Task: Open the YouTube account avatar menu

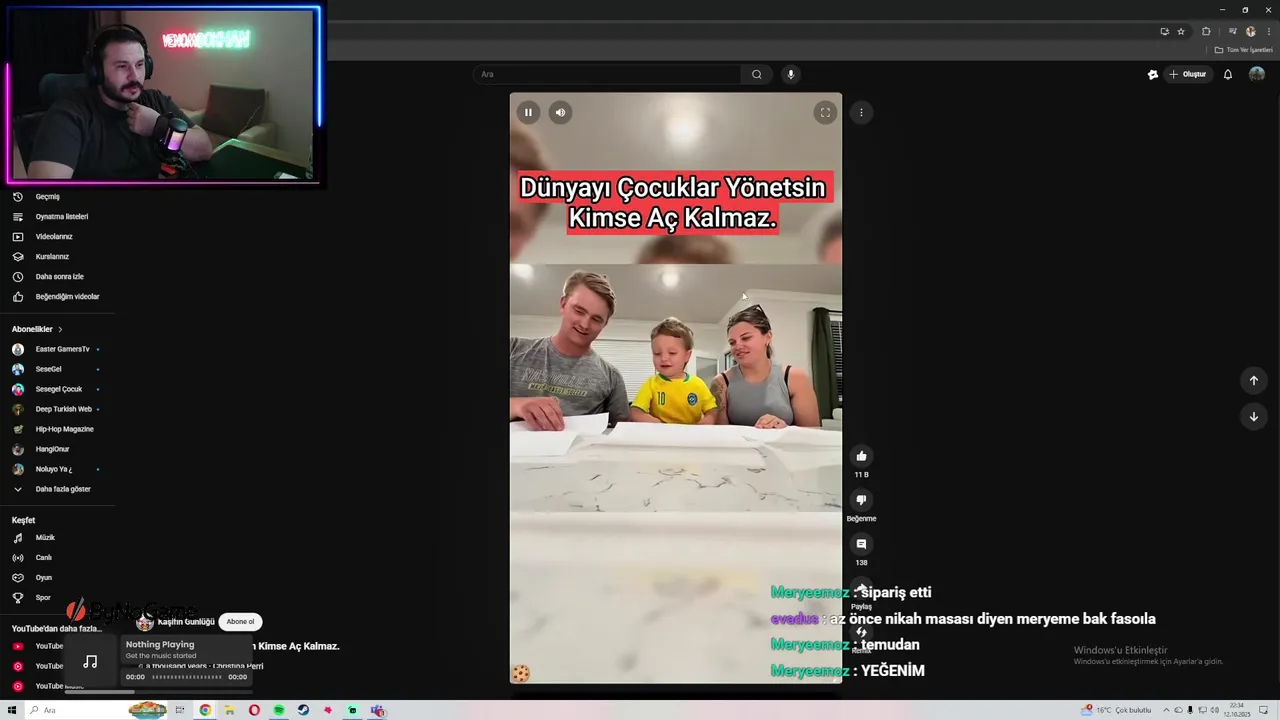Action: click(x=1257, y=74)
